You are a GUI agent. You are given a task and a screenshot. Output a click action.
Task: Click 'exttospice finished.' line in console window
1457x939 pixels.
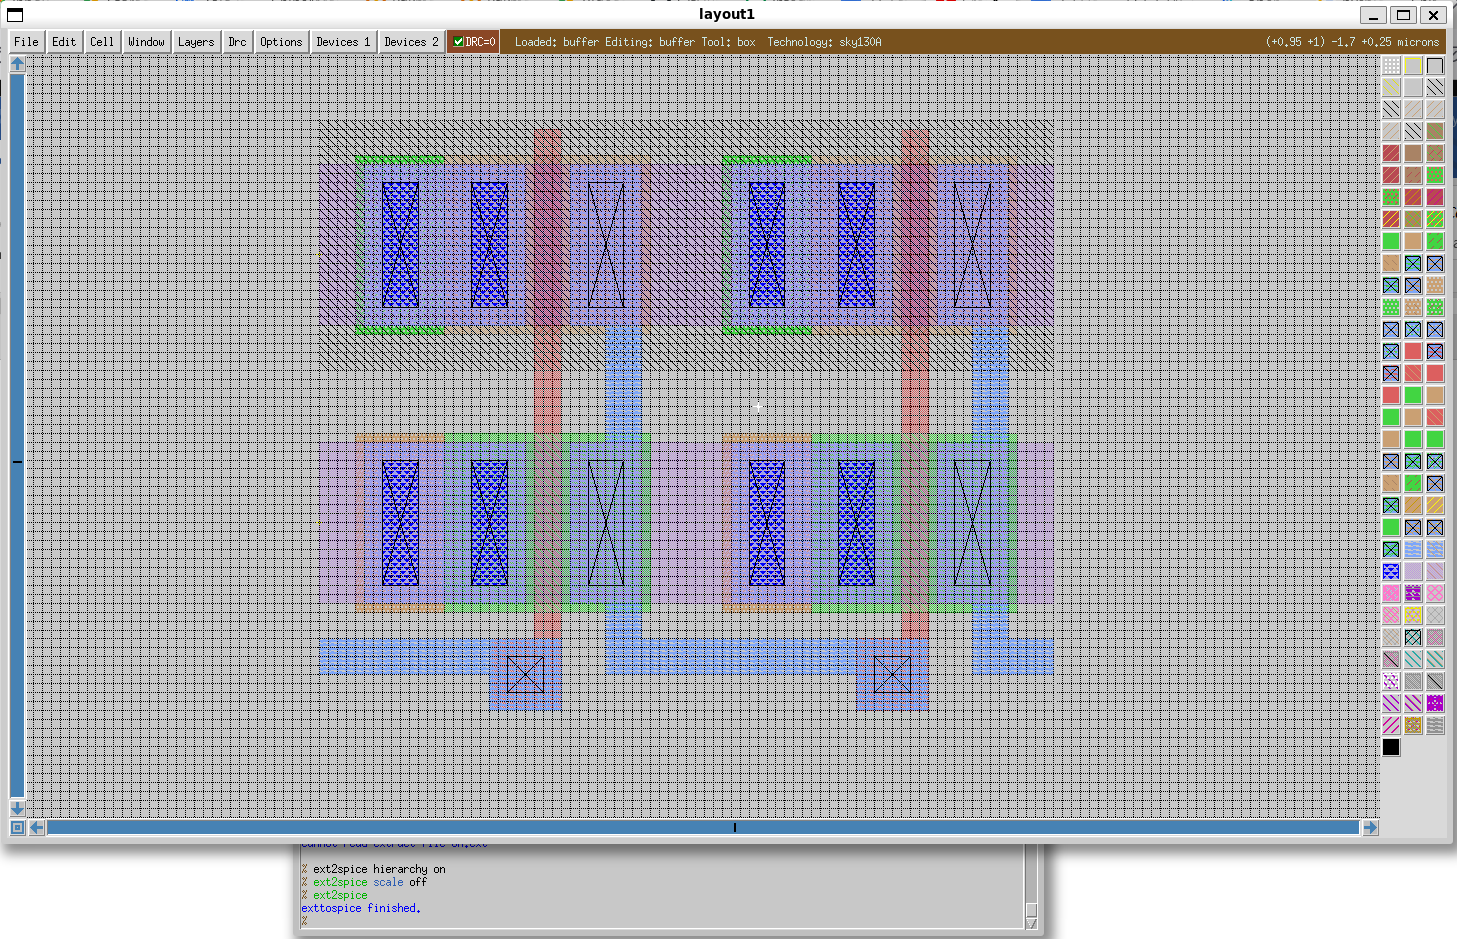361,908
